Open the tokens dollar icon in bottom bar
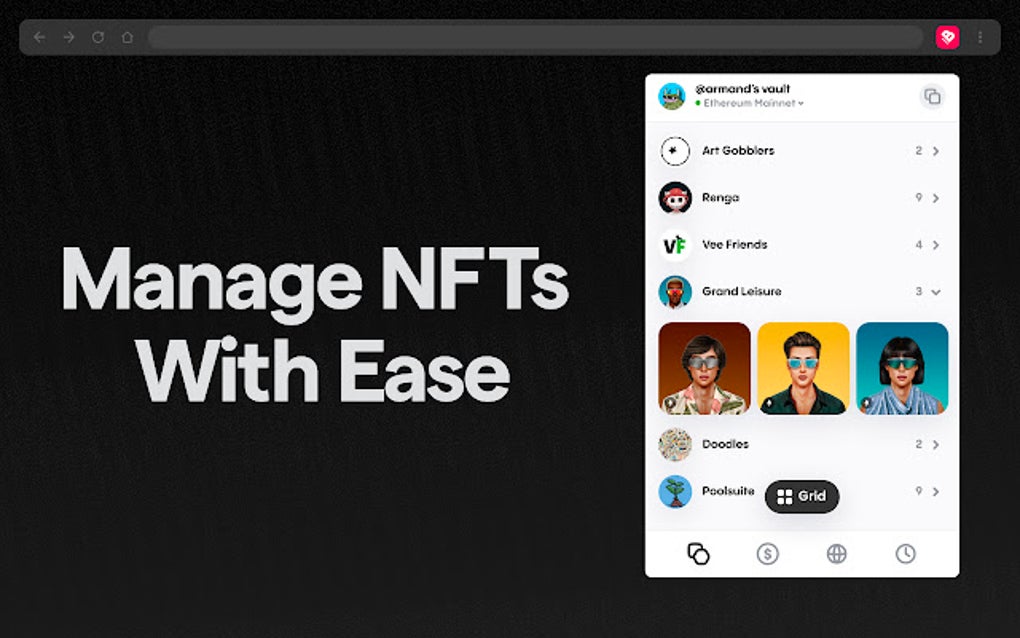 767,553
